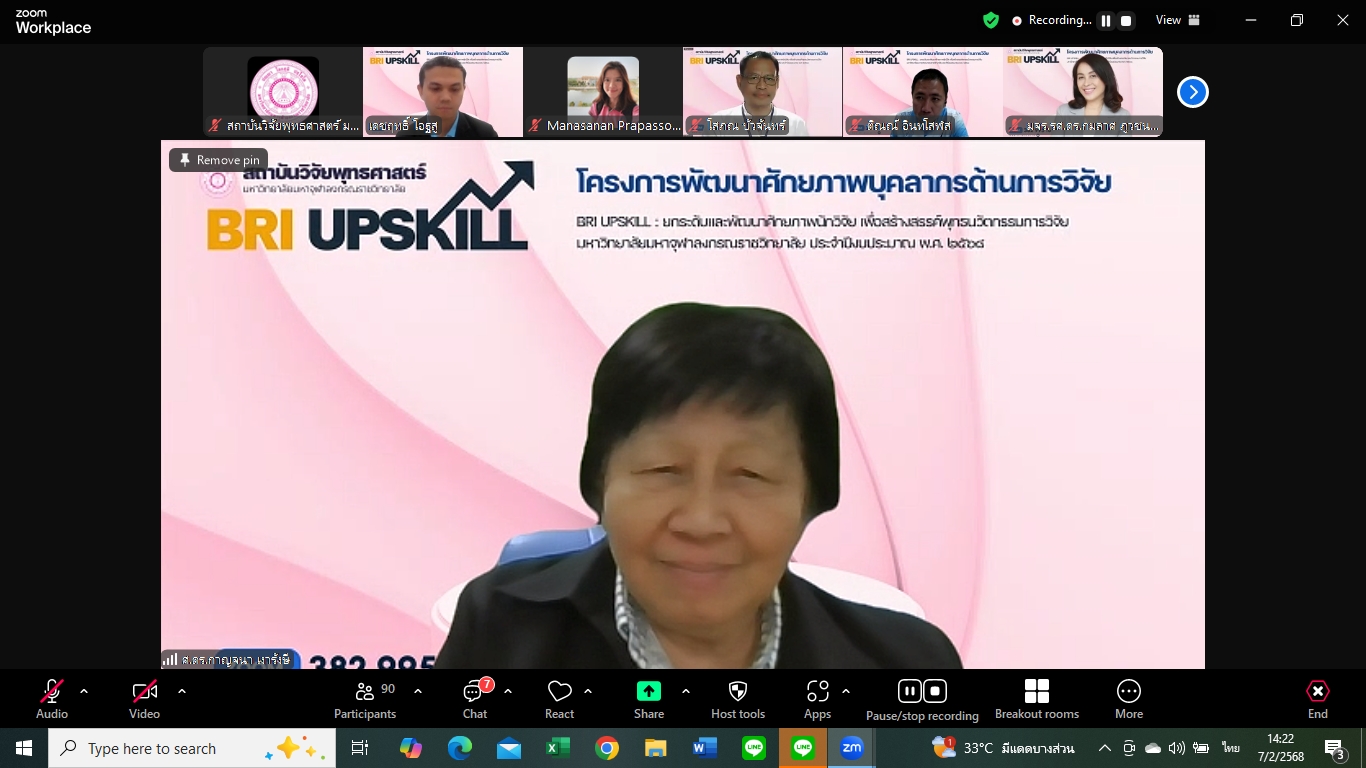Open the Windows Start menu
The height and width of the screenshot is (768, 1366).
(23, 748)
